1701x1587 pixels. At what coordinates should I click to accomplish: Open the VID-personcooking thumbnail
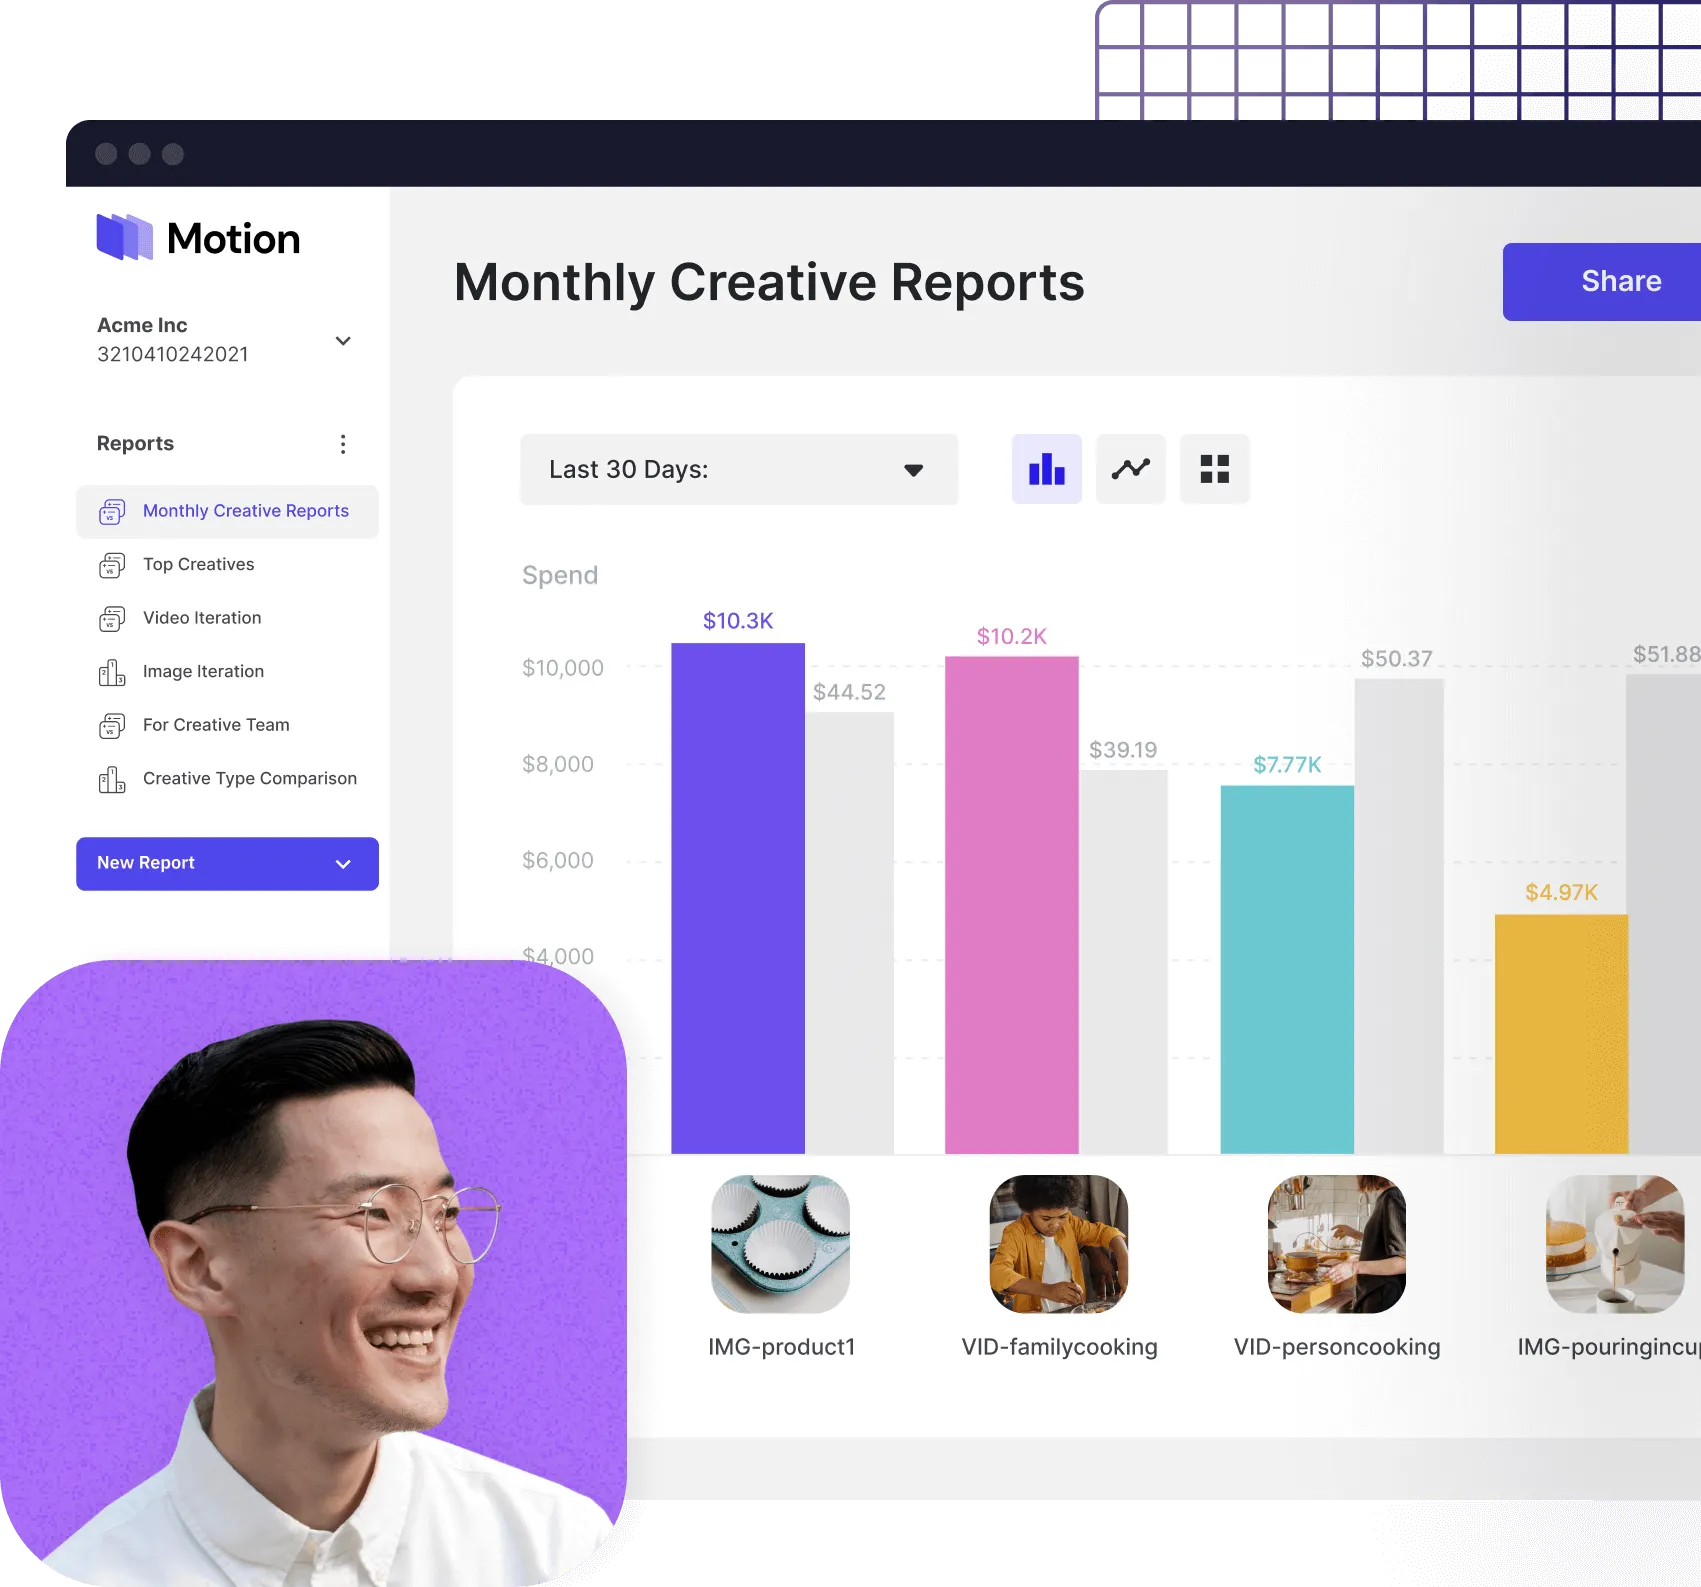[1337, 1244]
